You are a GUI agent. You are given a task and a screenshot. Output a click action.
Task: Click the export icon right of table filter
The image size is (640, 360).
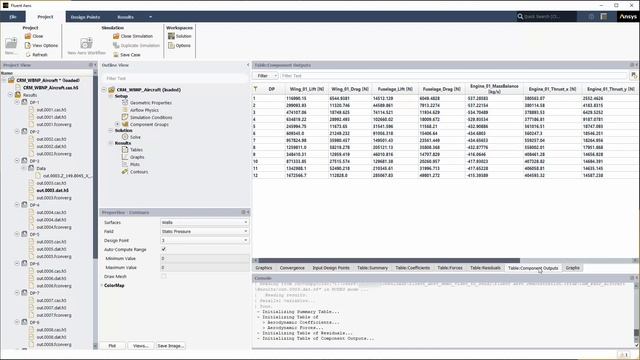[x=633, y=76]
